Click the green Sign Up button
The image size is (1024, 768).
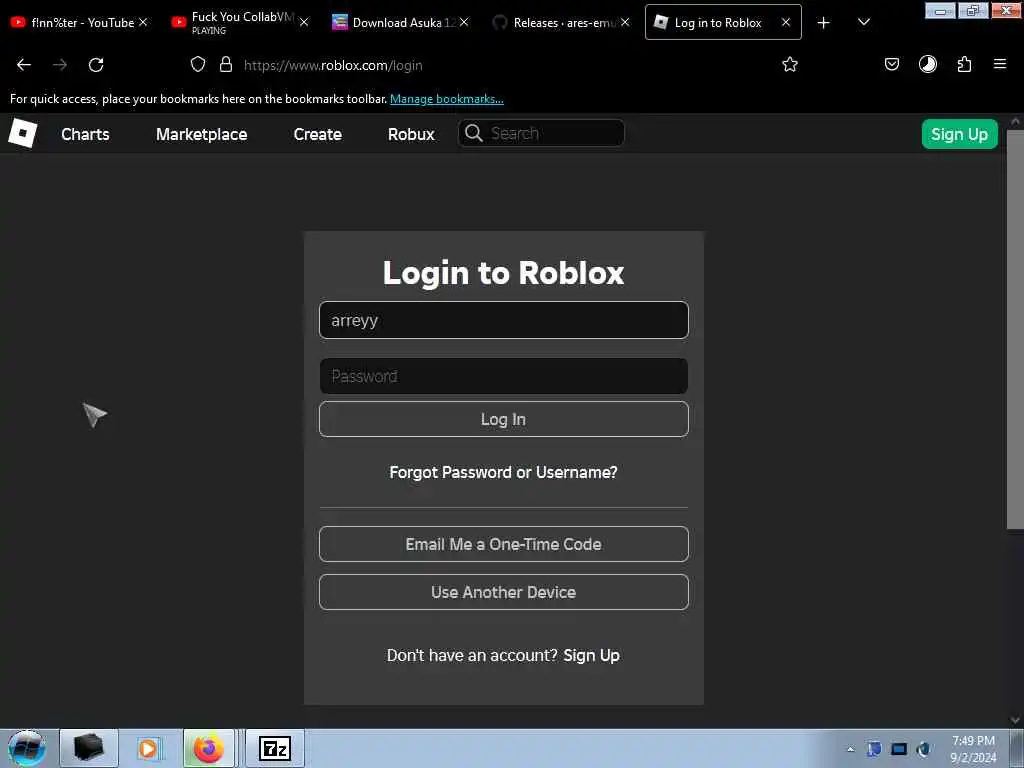(959, 134)
